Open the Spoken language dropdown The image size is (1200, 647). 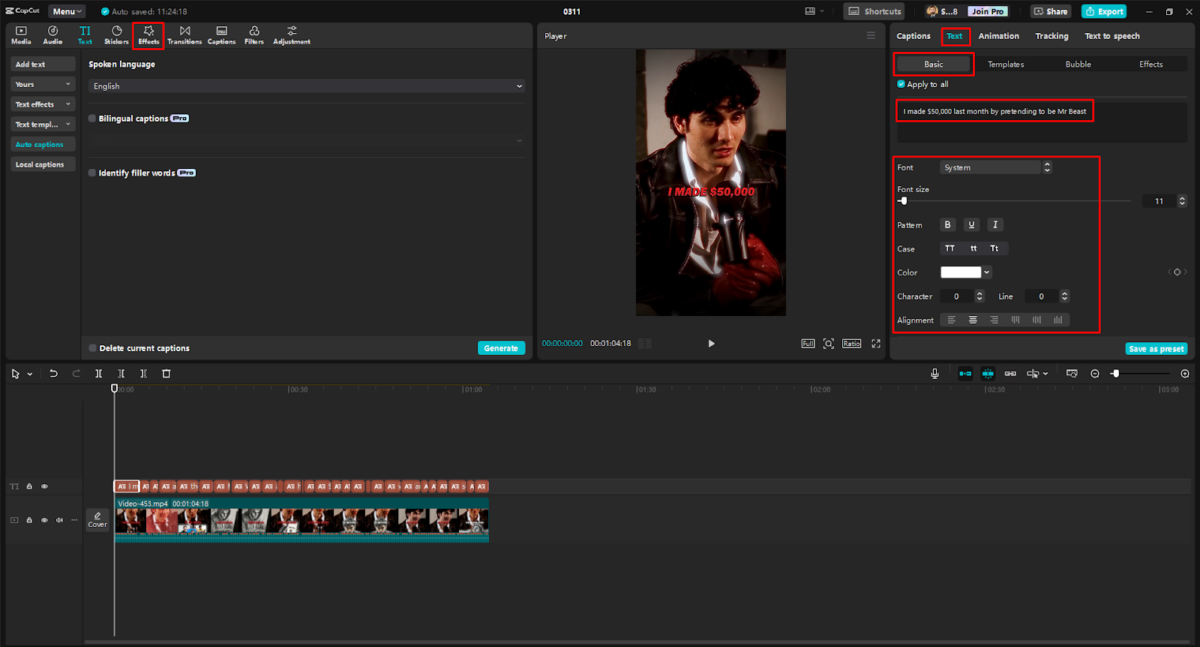pyautogui.click(x=306, y=87)
